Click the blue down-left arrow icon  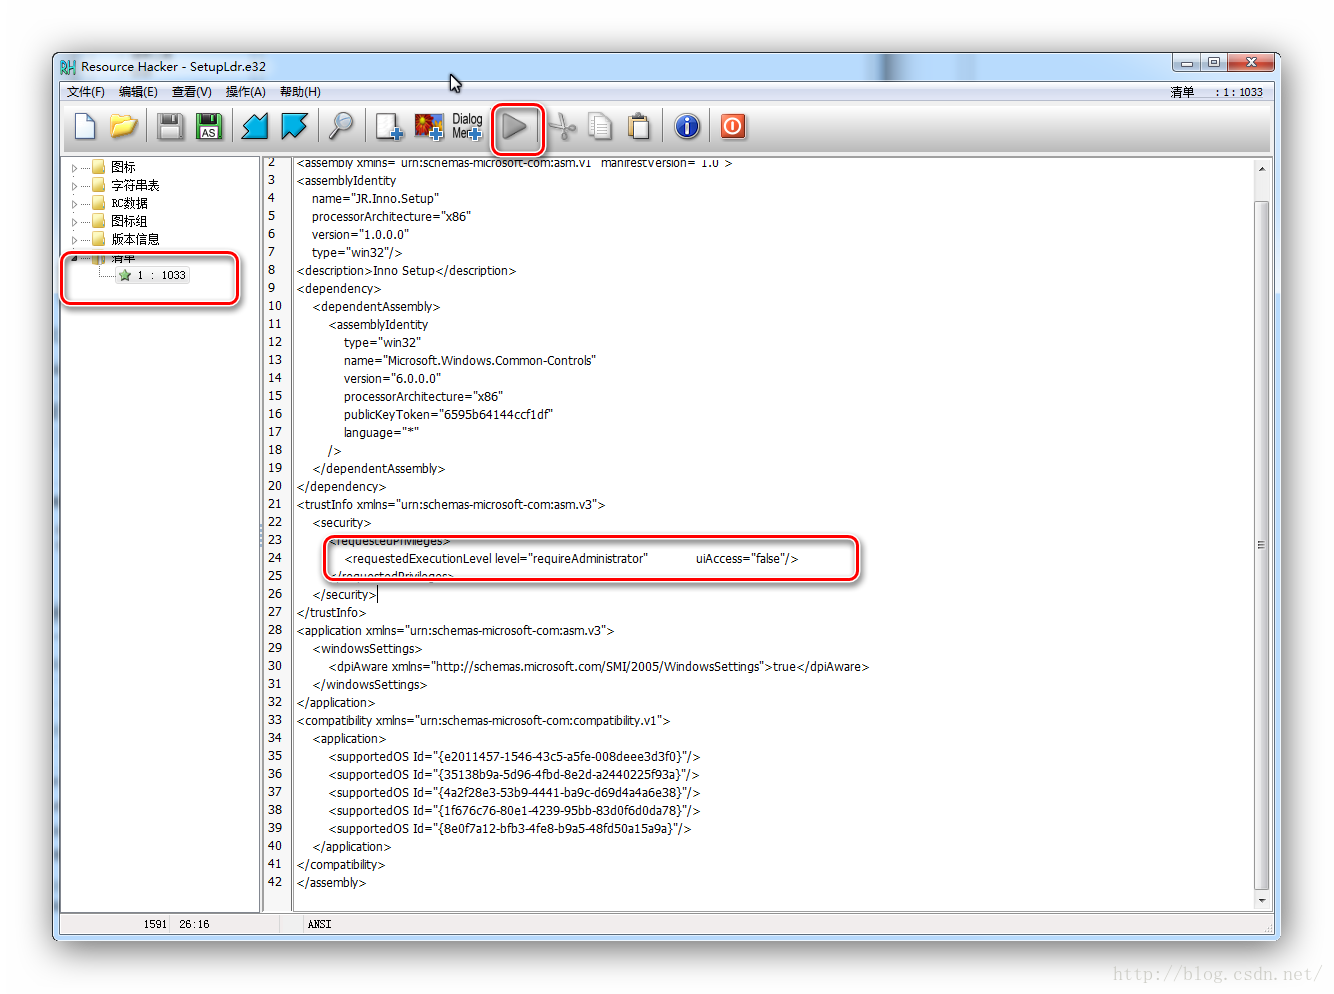pyautogui.click(x=256, y=126)
